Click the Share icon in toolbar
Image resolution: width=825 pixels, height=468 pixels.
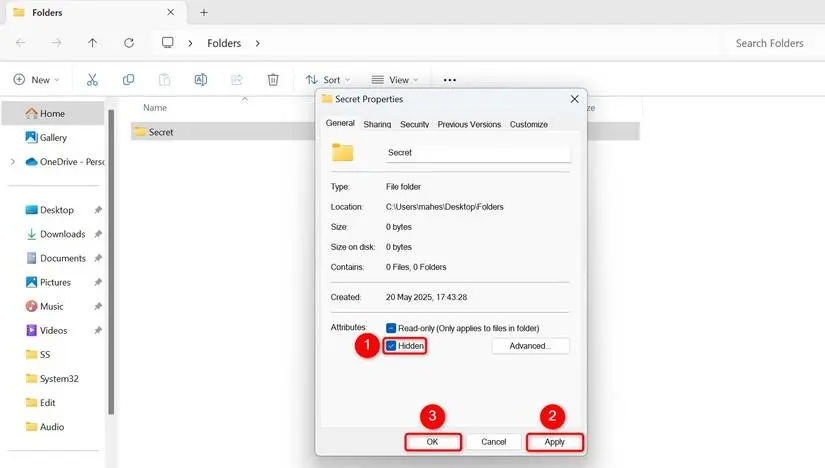237,79
